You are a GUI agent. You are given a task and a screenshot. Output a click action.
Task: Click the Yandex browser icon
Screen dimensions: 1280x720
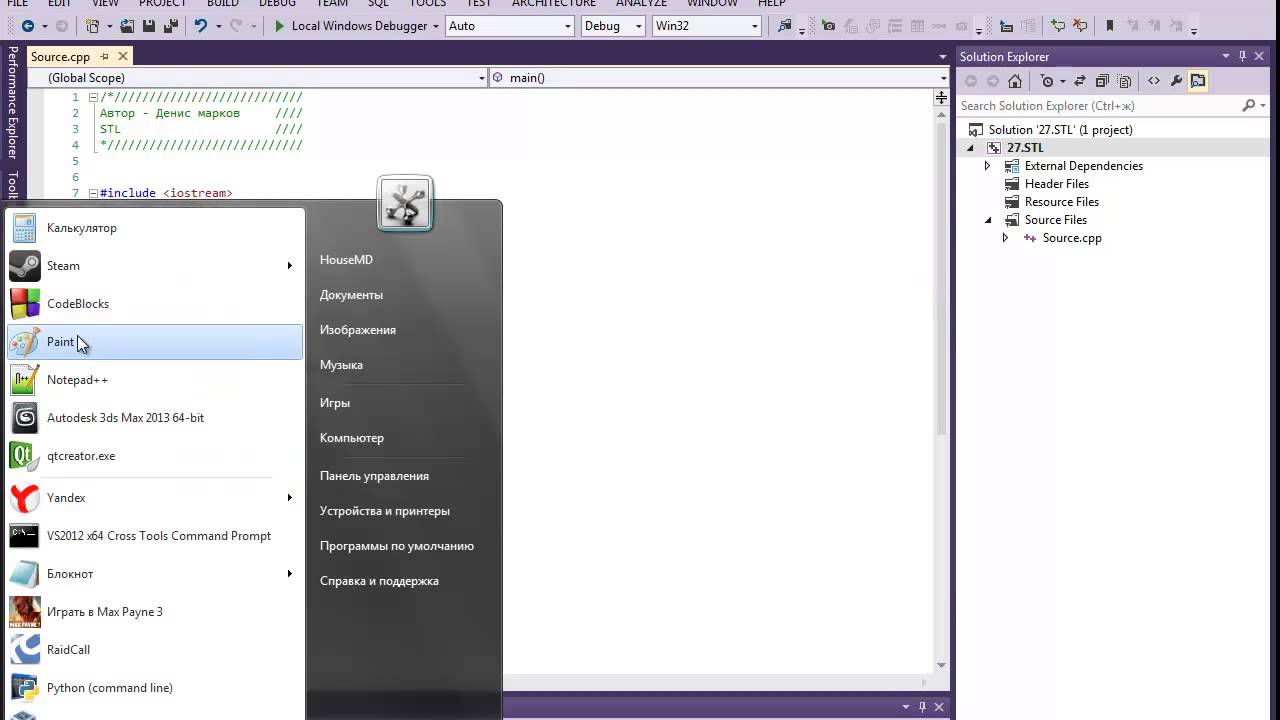[25, 498]
